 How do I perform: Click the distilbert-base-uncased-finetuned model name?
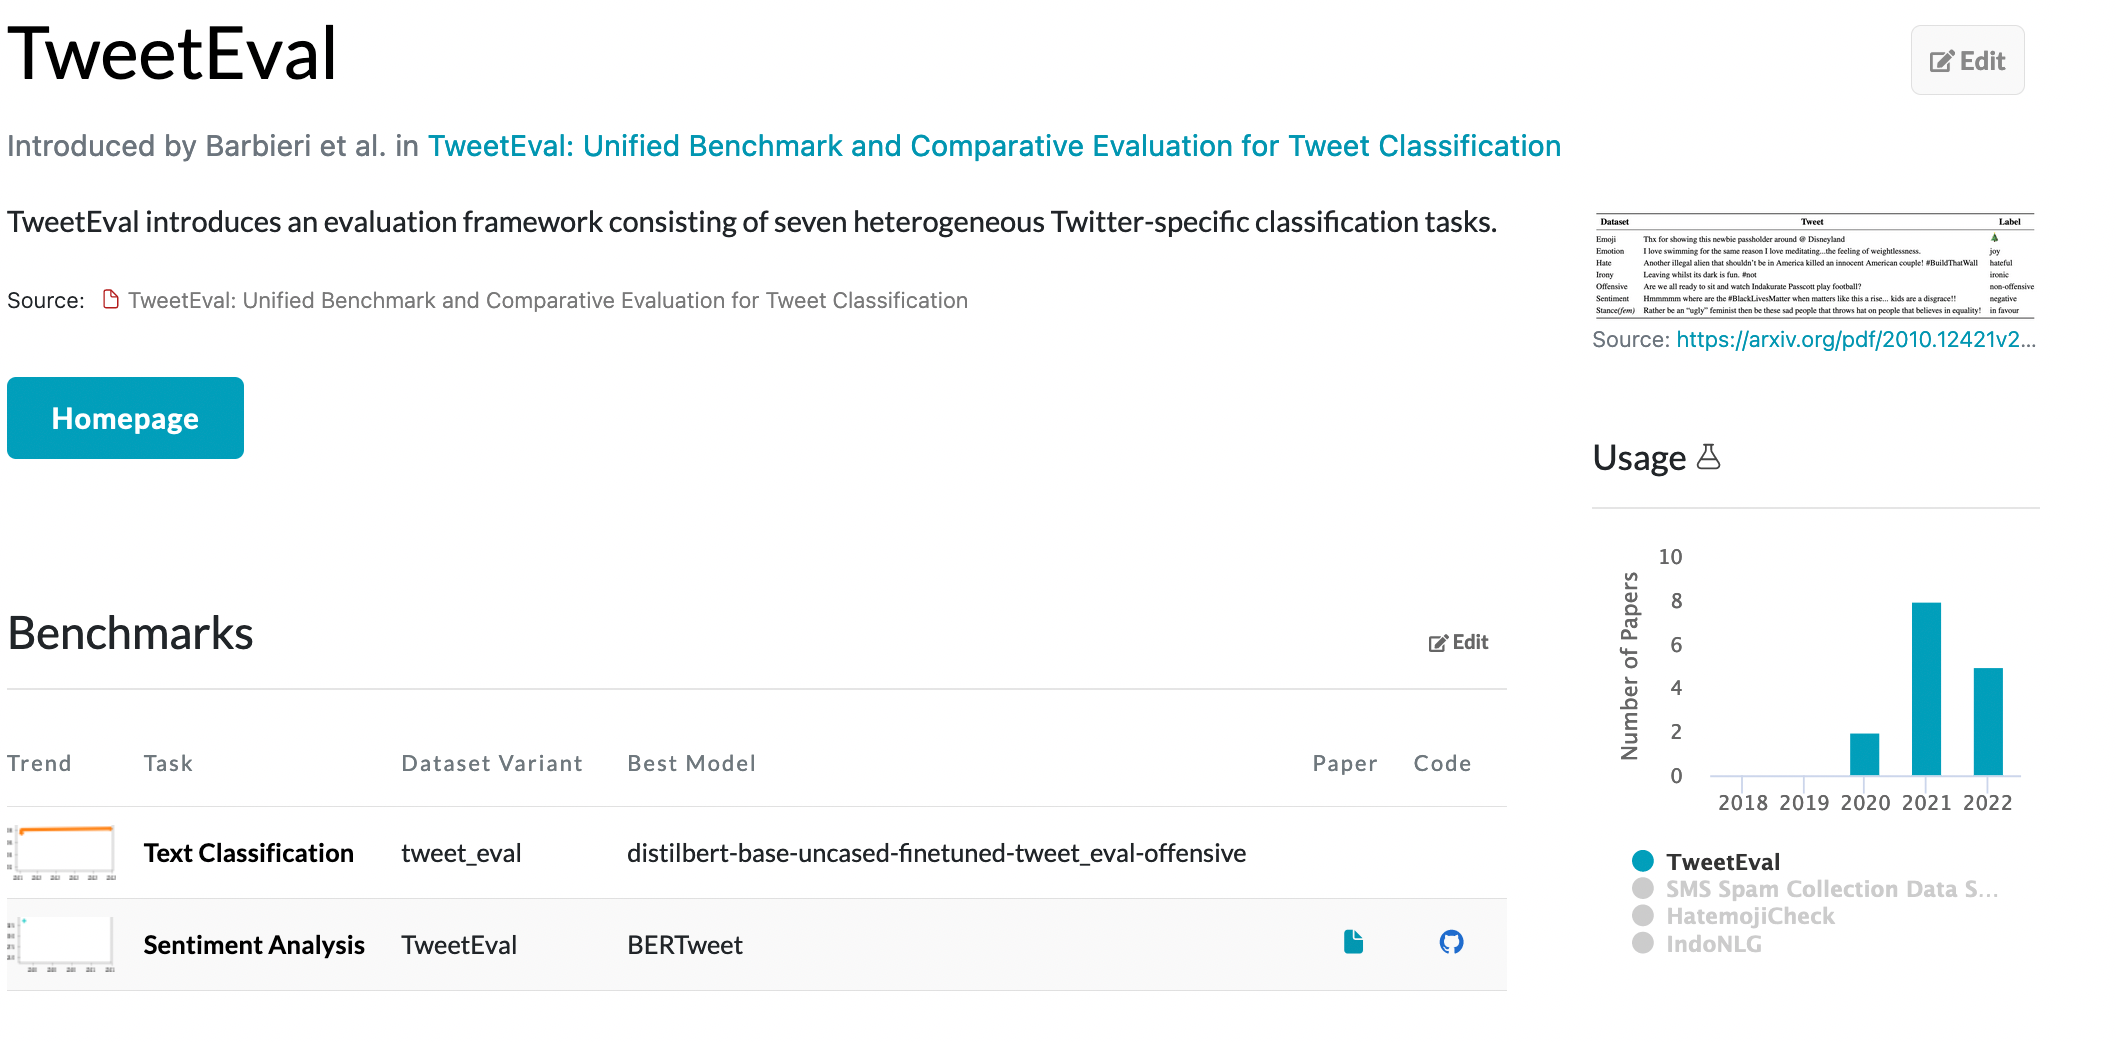coord(936,853)
